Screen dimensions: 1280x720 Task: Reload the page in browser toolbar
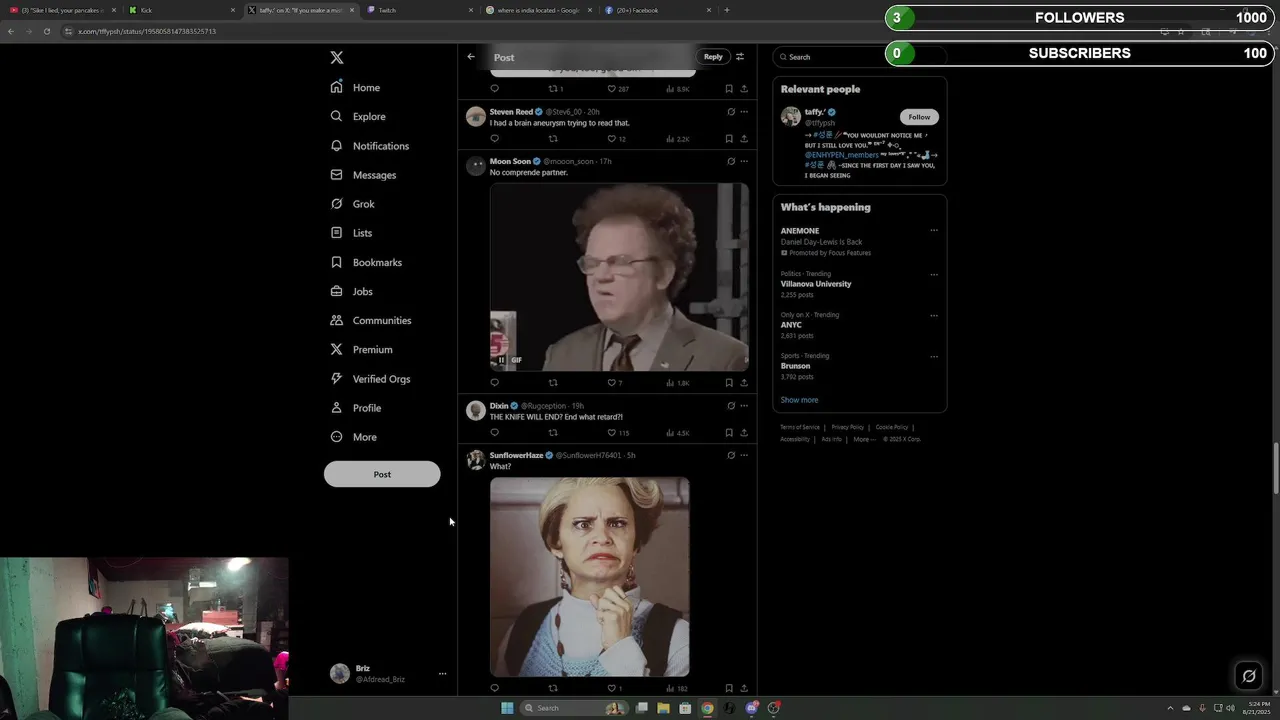(x=46, y=31)
